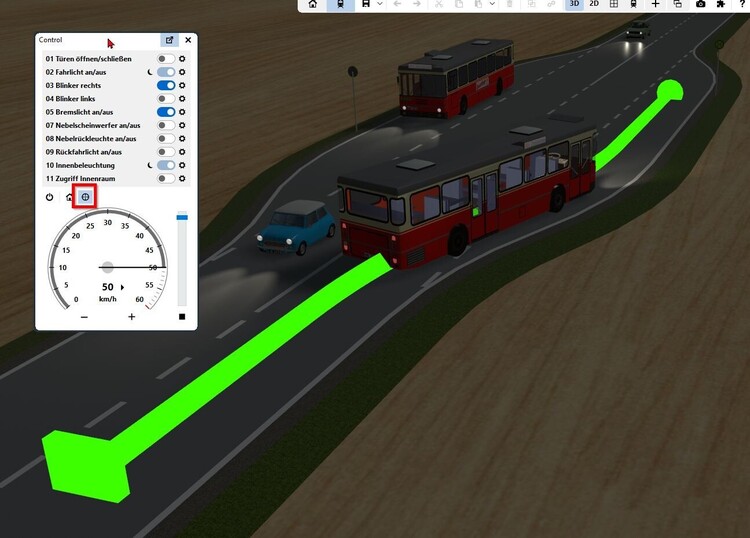This screenshot has width=750, height=538.
Task: Toggle 02 Fahrlicht an/aus switch
Action: coord(166,72)
